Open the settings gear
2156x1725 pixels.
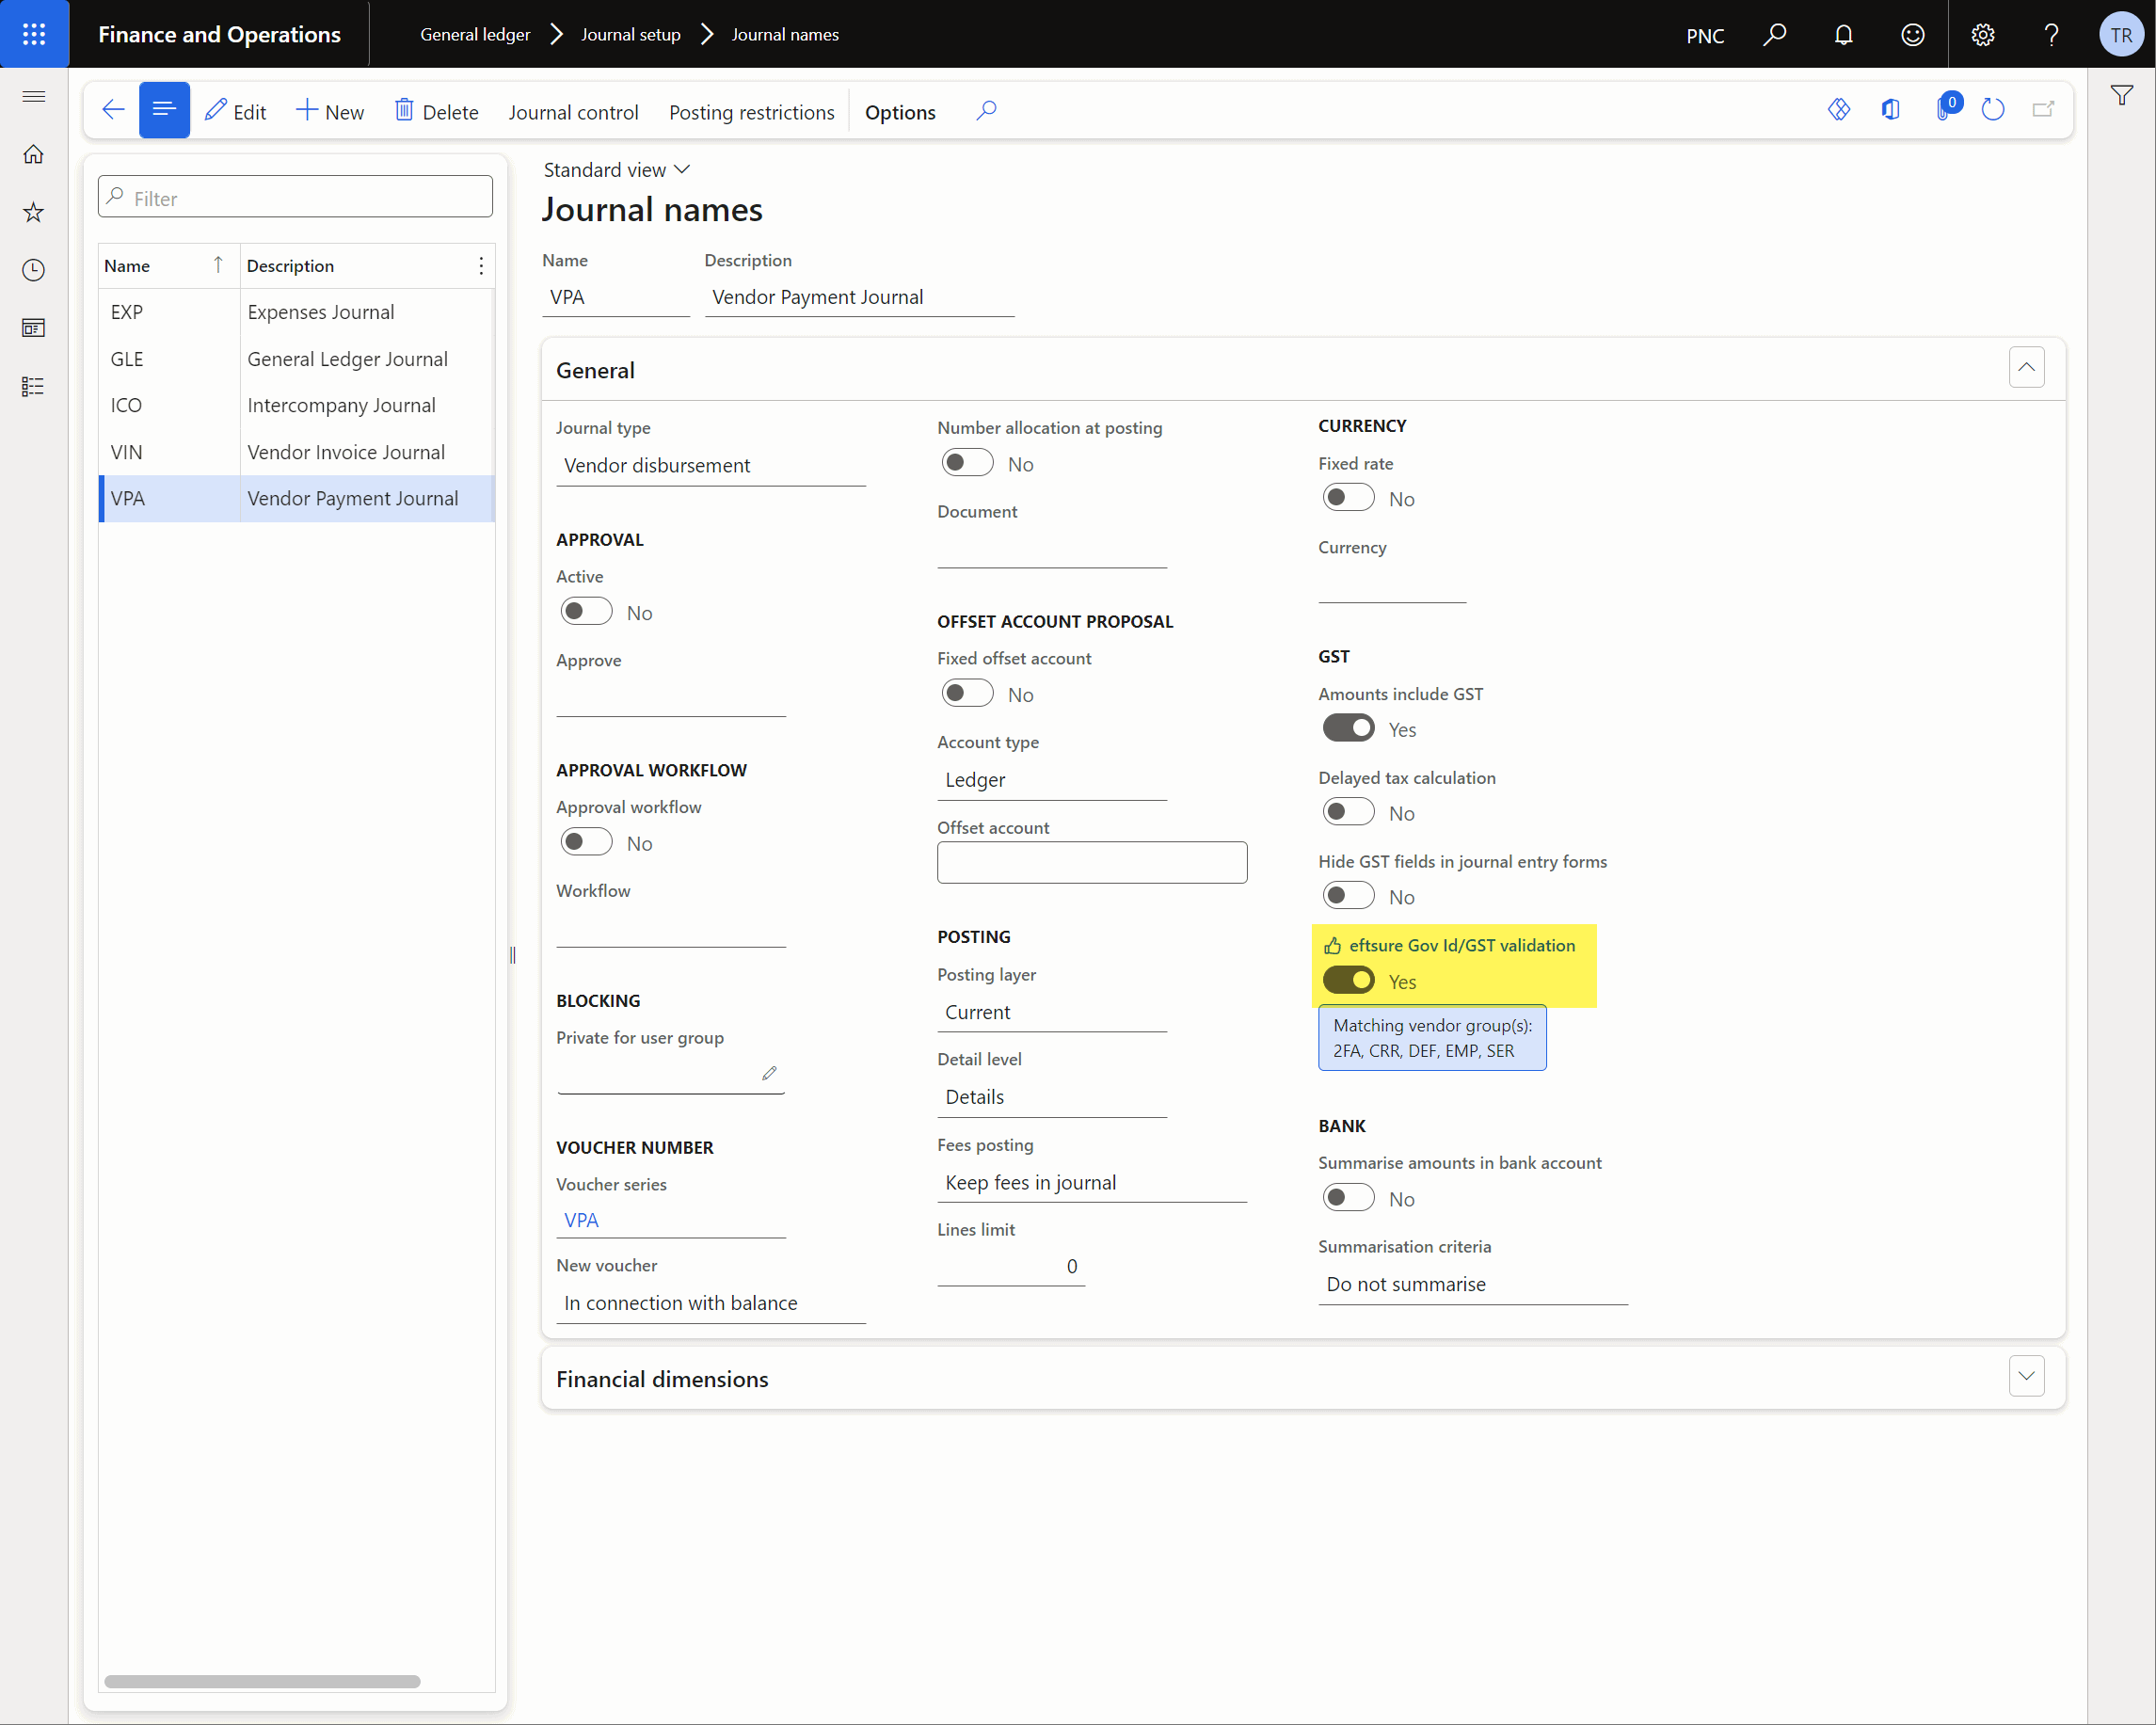coord(1982,35)
